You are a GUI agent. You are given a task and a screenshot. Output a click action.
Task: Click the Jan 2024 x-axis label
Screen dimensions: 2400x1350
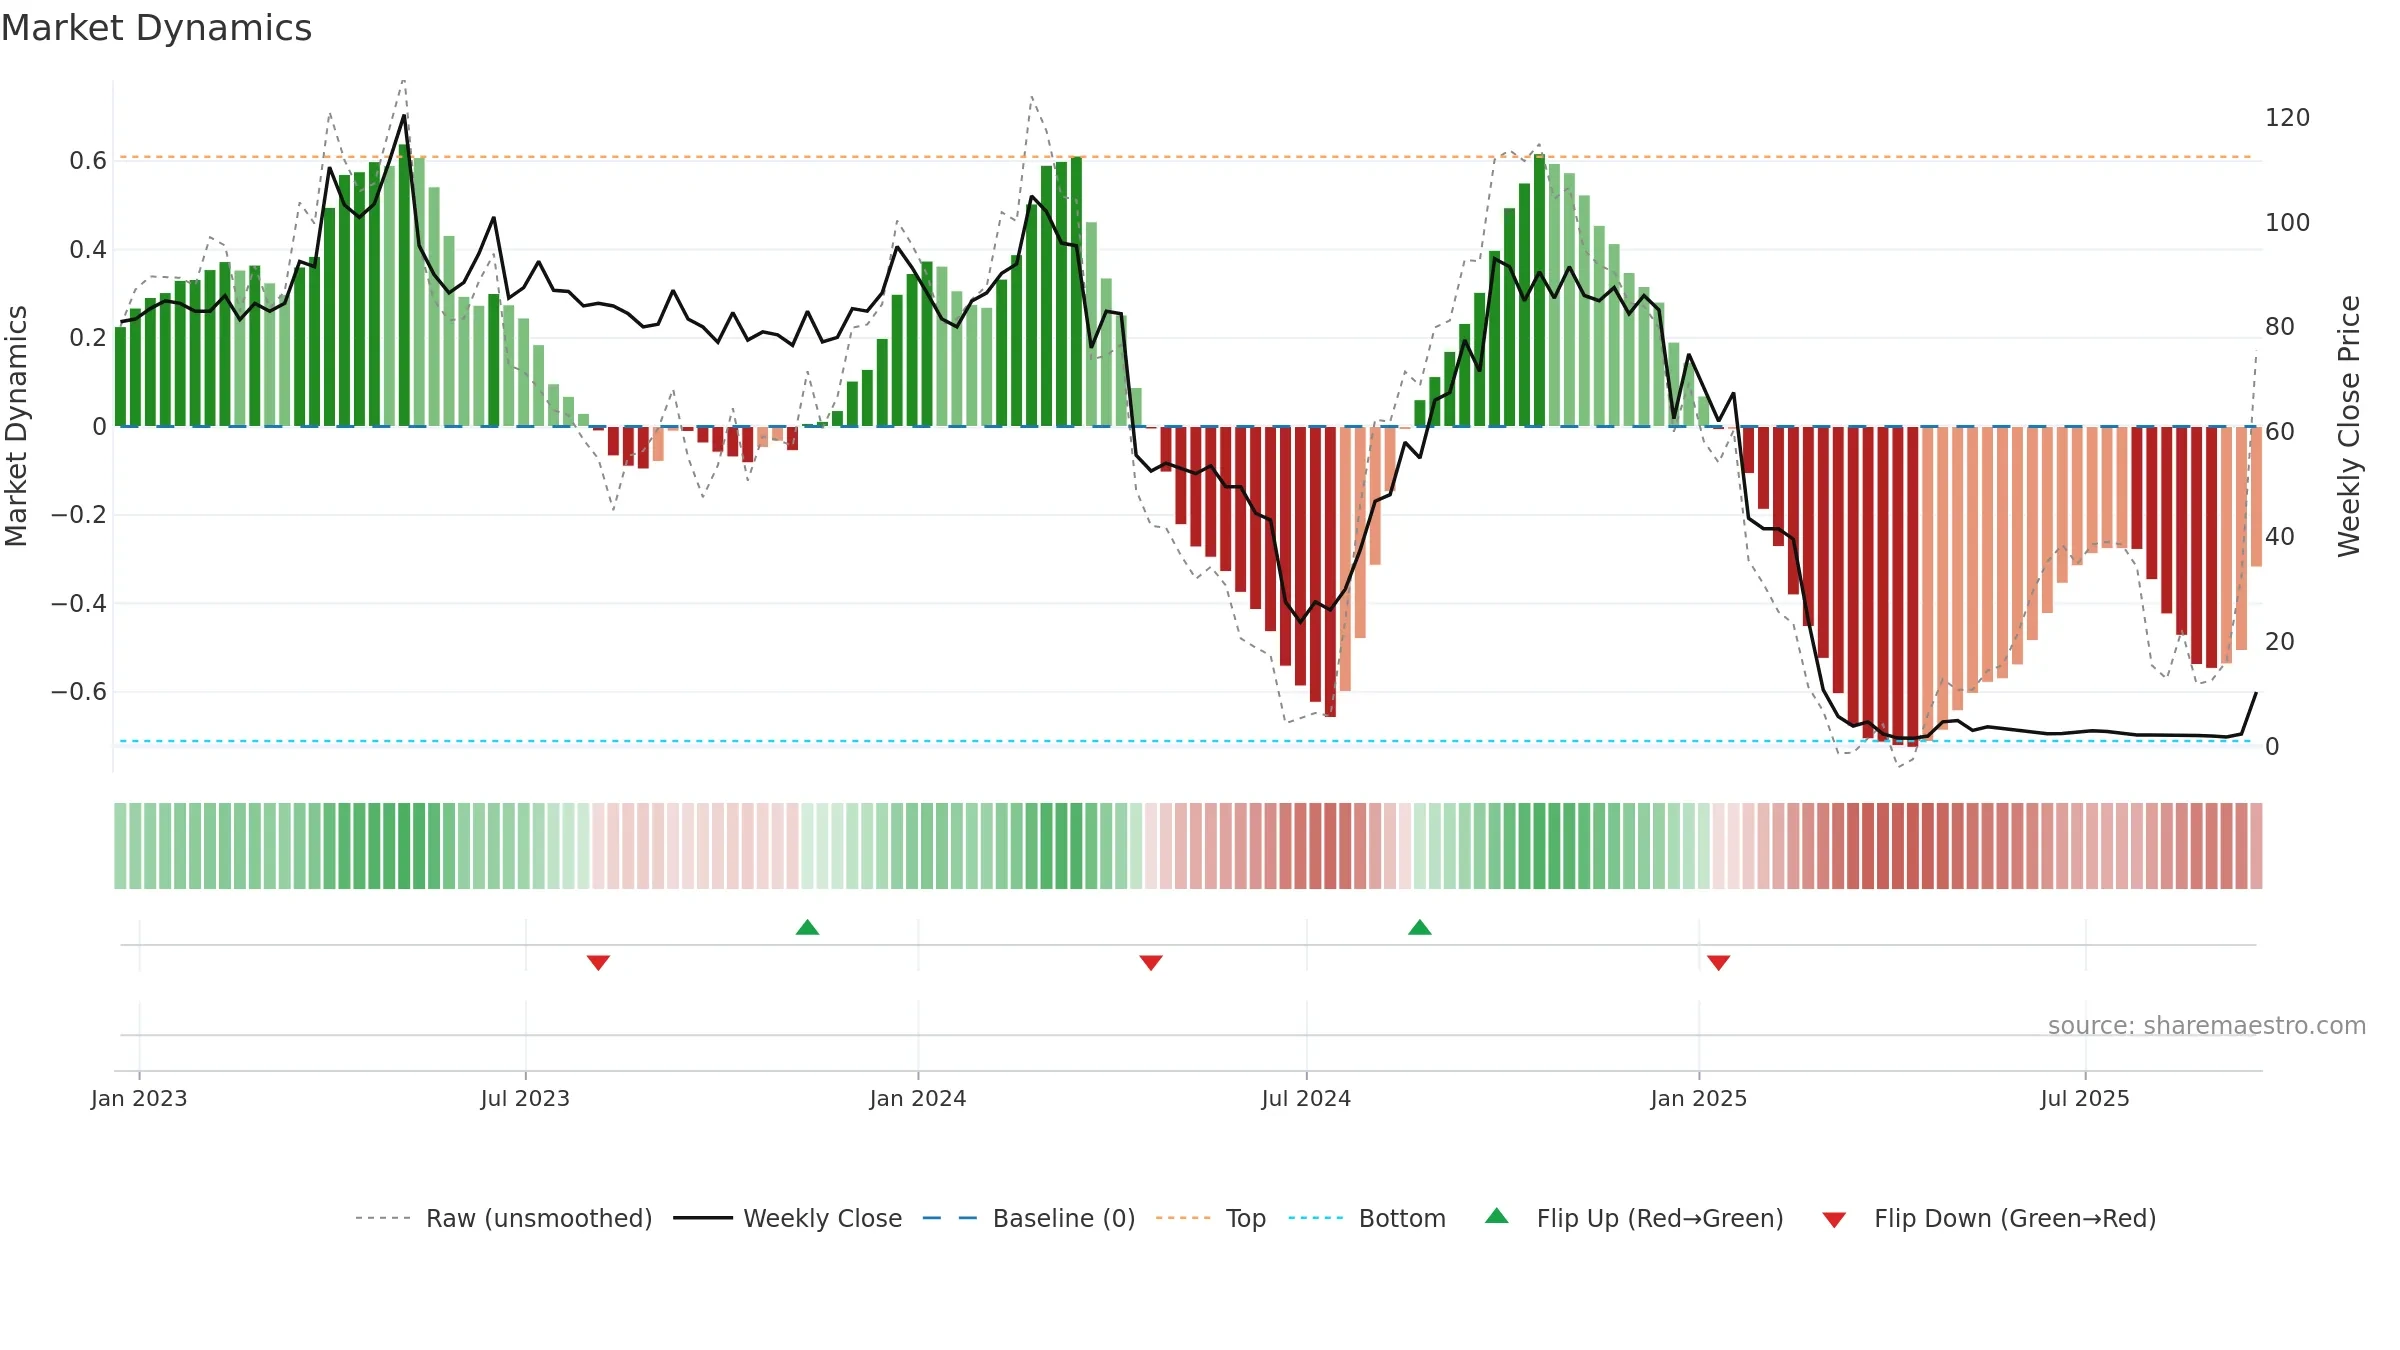918,1098
